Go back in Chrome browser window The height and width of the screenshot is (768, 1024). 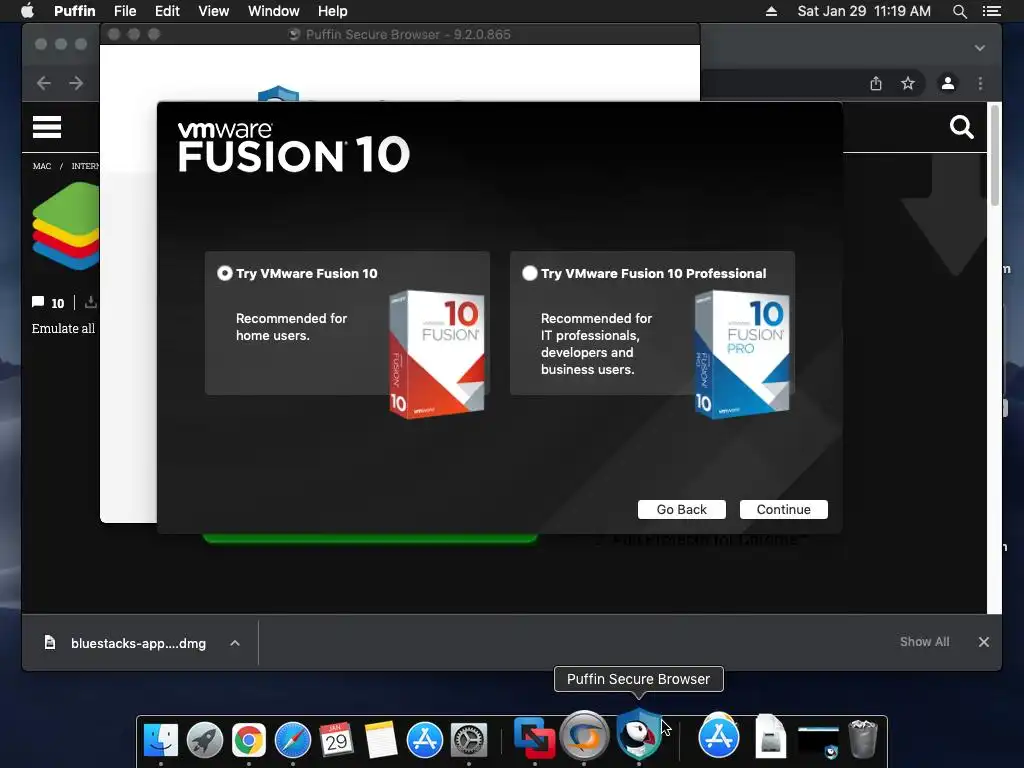pyautogui.click(x=44, y=83)
